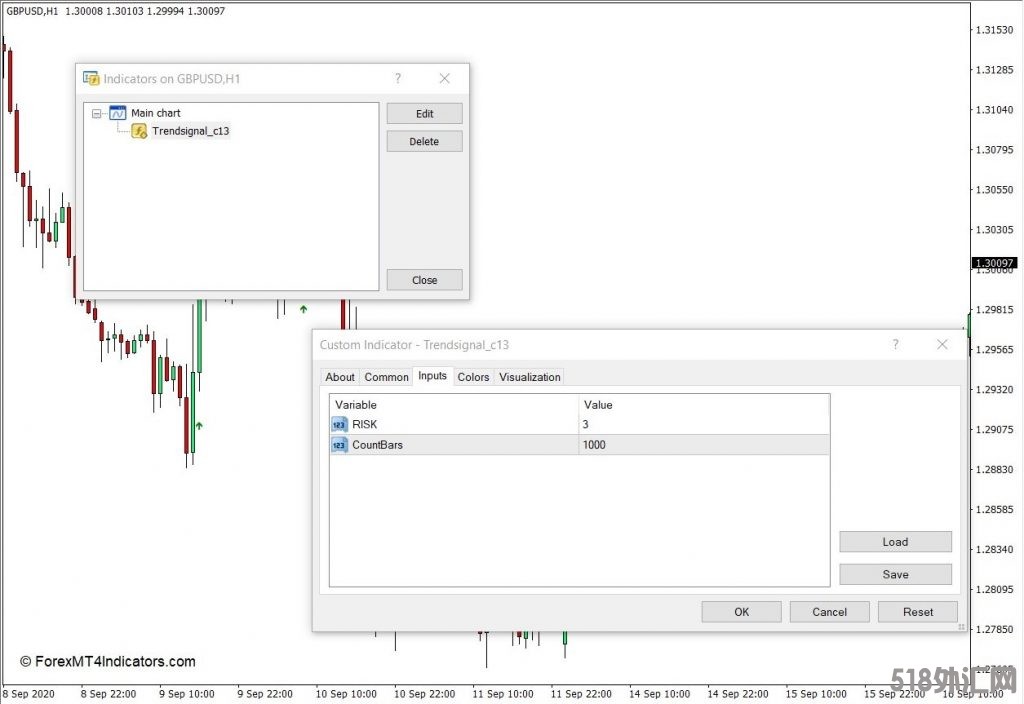Click the CountBars variable row icon
Screen dimensions: 1024x704
click(339, 445)
